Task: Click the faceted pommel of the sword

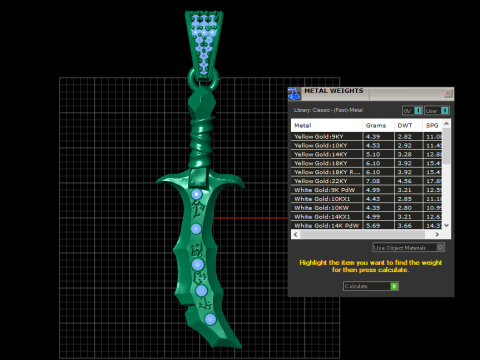Action: [201, 102]
